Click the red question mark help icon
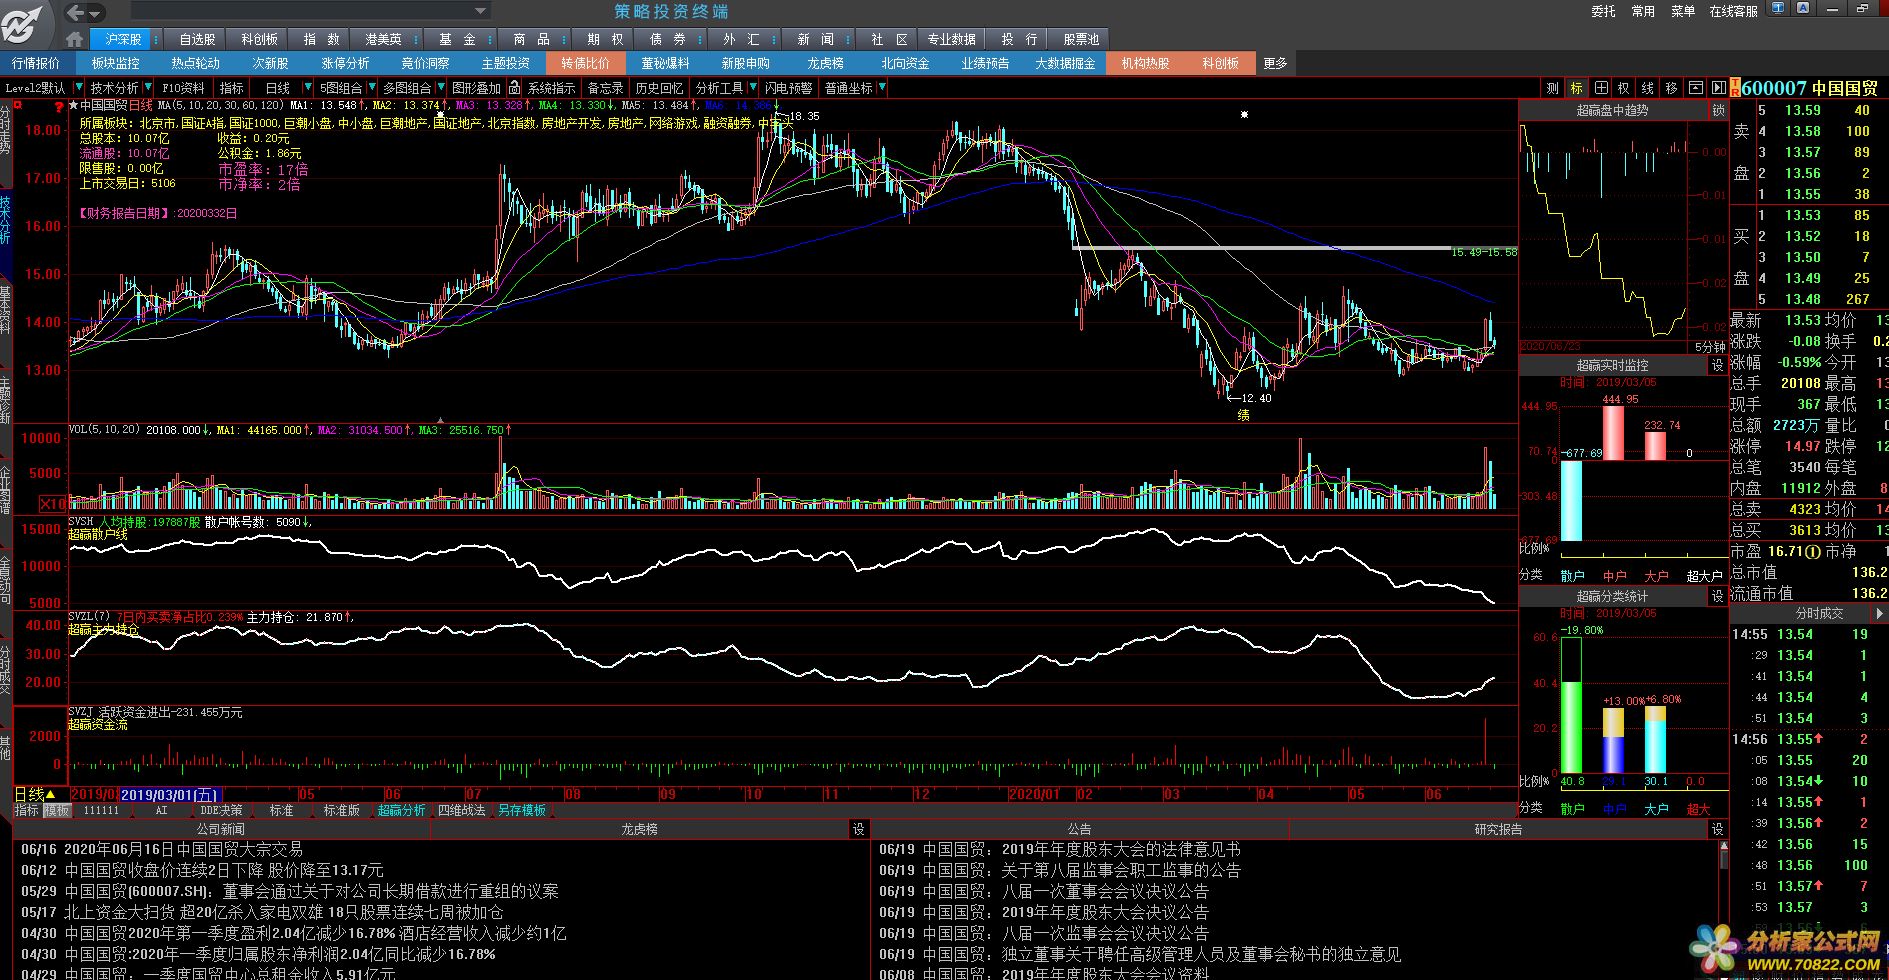1889x980 pixels. pyautogui.click(x=58, y=105)
